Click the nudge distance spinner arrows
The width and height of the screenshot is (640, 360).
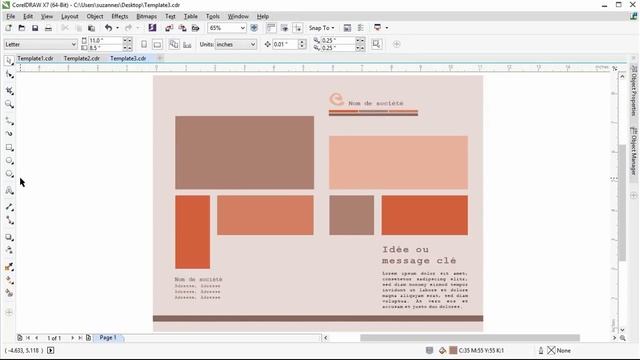pyautogui.click(x=302, y=44)
